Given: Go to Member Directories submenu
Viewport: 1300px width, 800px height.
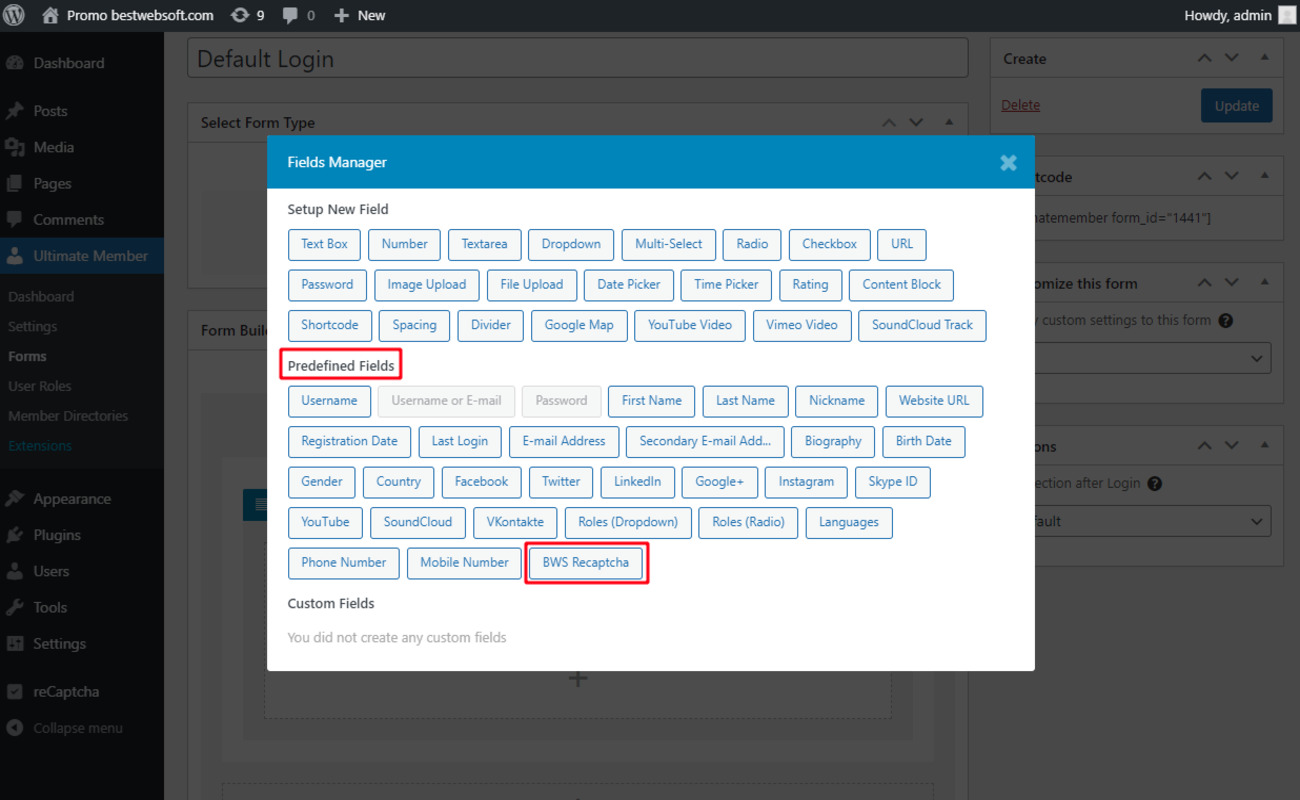Looking at the screenshot, I should pyautogui.click(x=68, y=416).
